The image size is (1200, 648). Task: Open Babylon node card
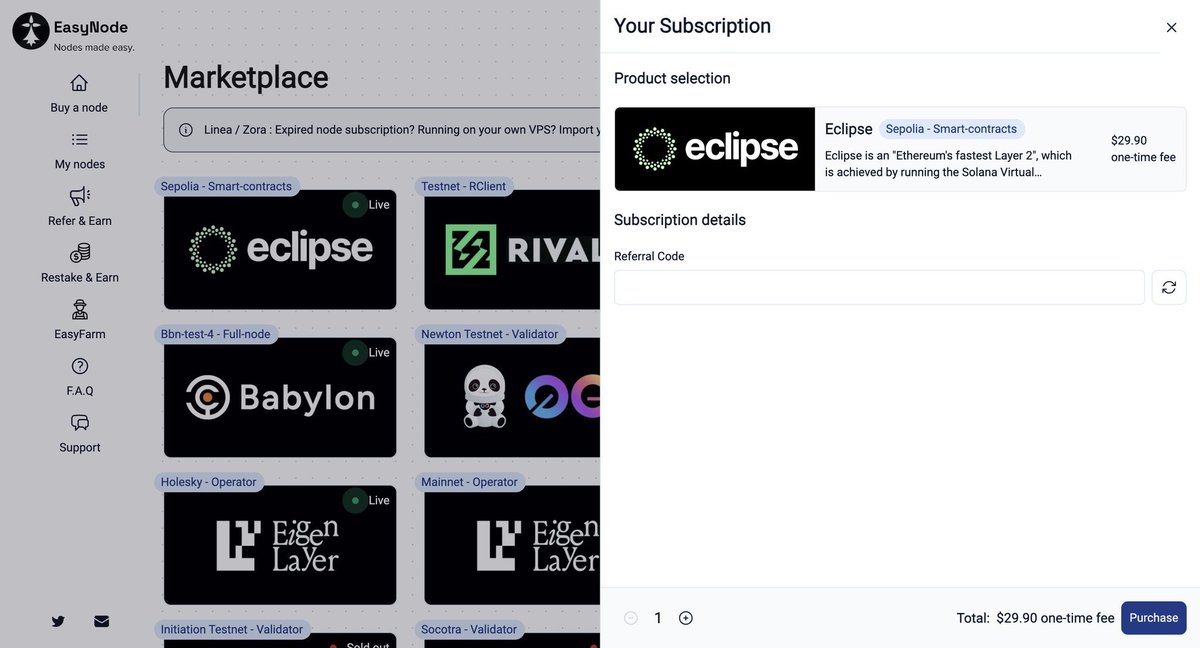click(280, 397)
